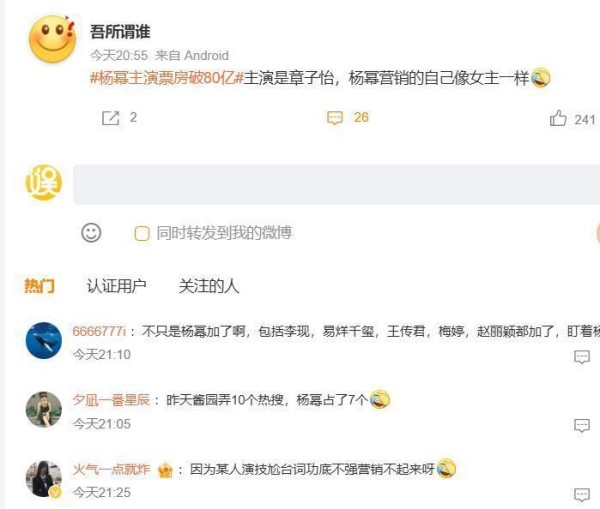Click inside the comment input box

[336, 185]
